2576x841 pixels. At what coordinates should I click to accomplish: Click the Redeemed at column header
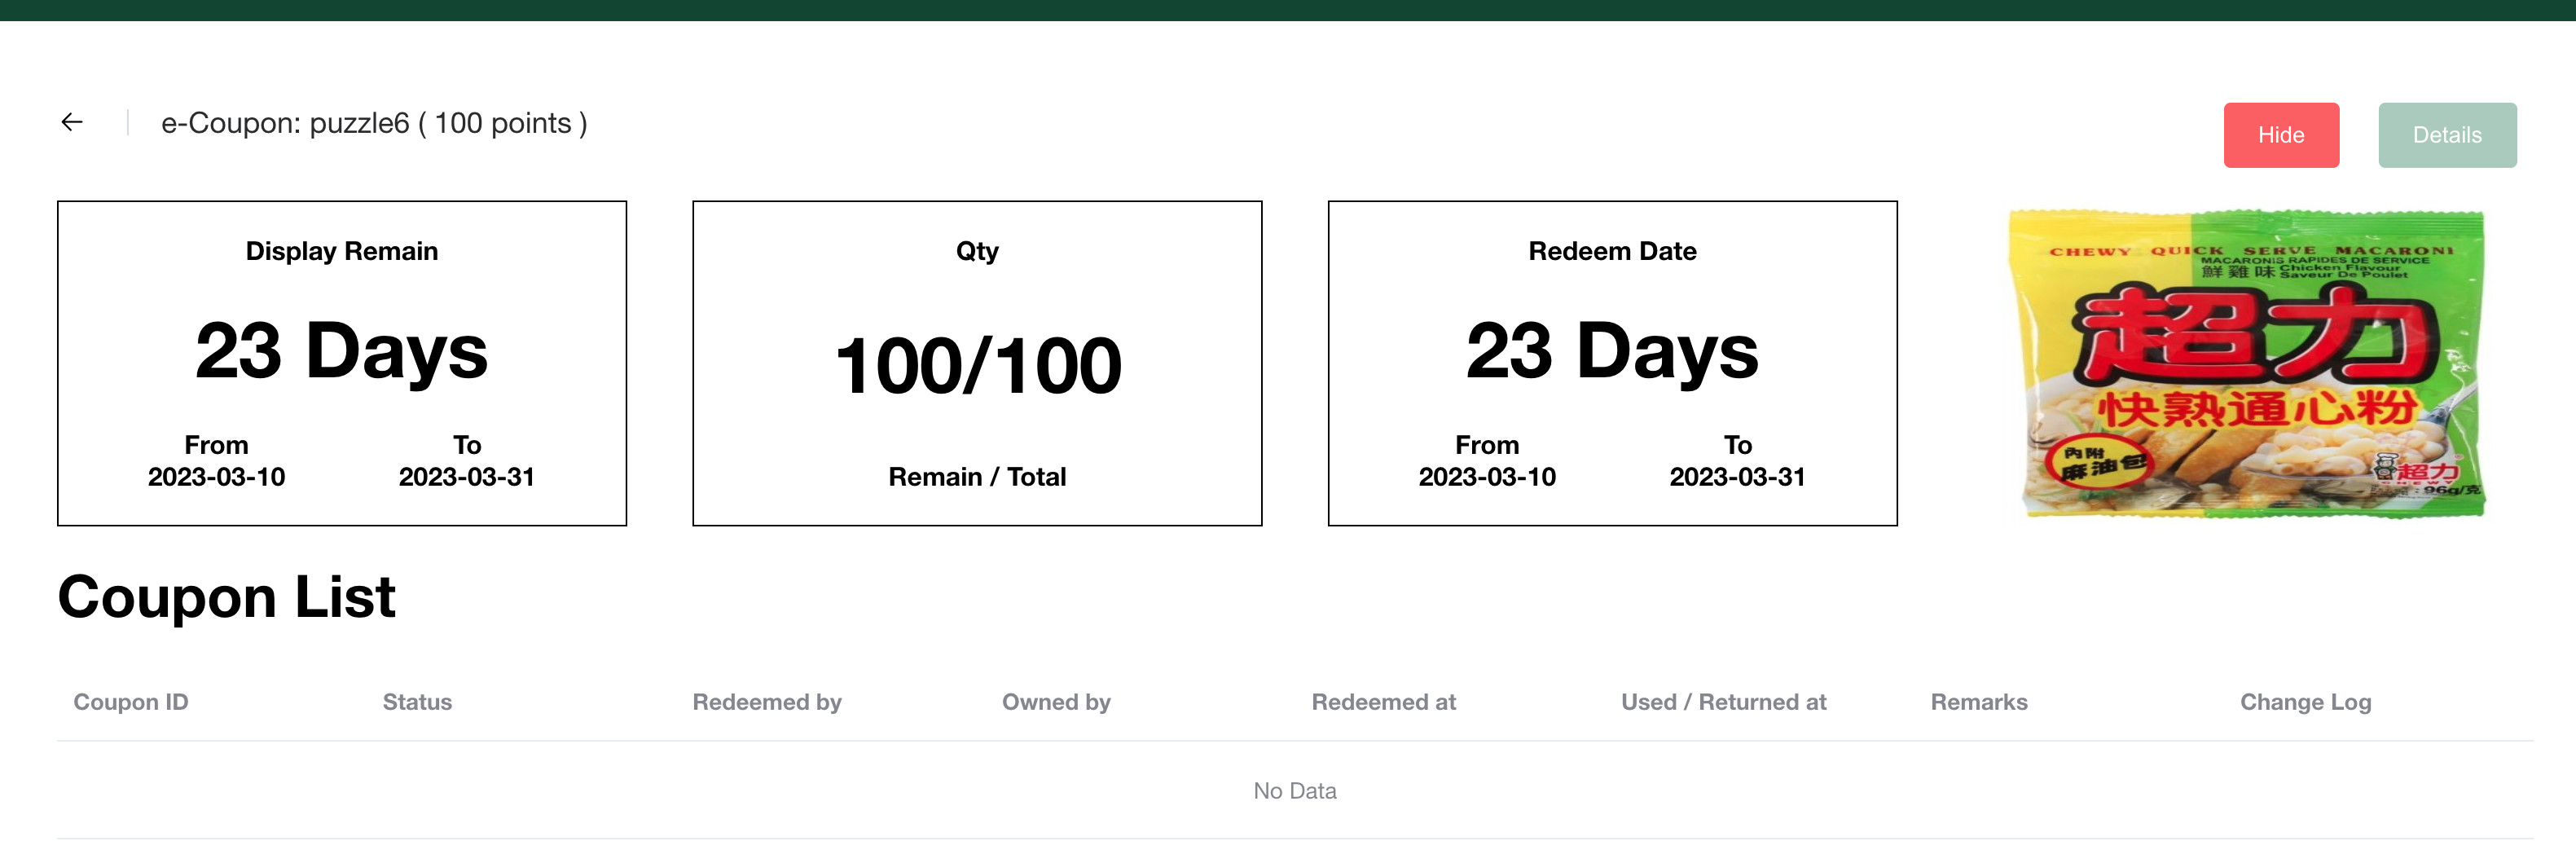coord(1383,702)
